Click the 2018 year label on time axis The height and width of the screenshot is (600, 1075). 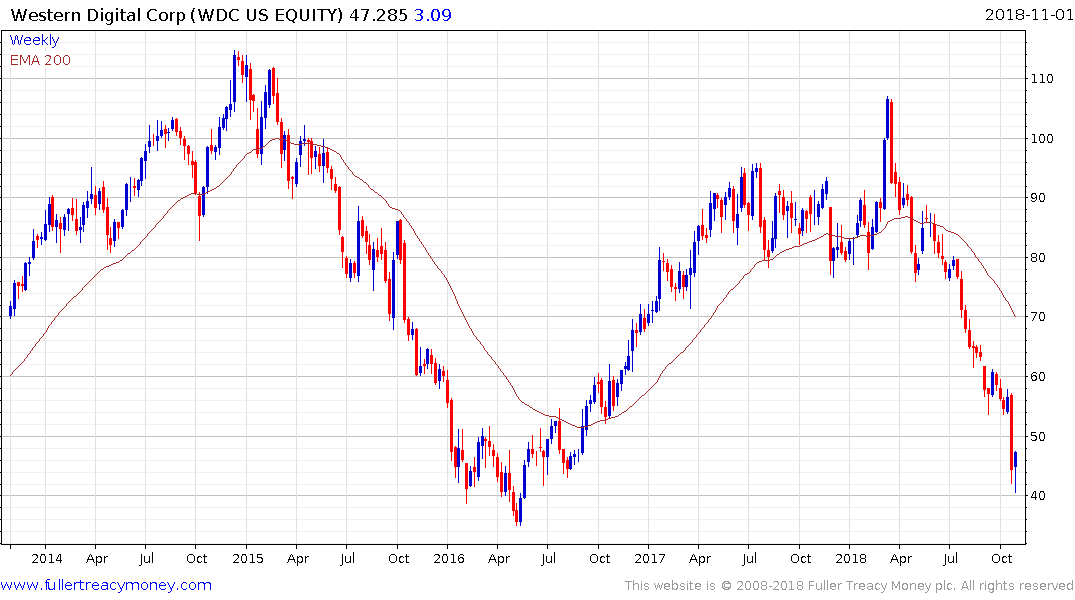tap(851, 558)
